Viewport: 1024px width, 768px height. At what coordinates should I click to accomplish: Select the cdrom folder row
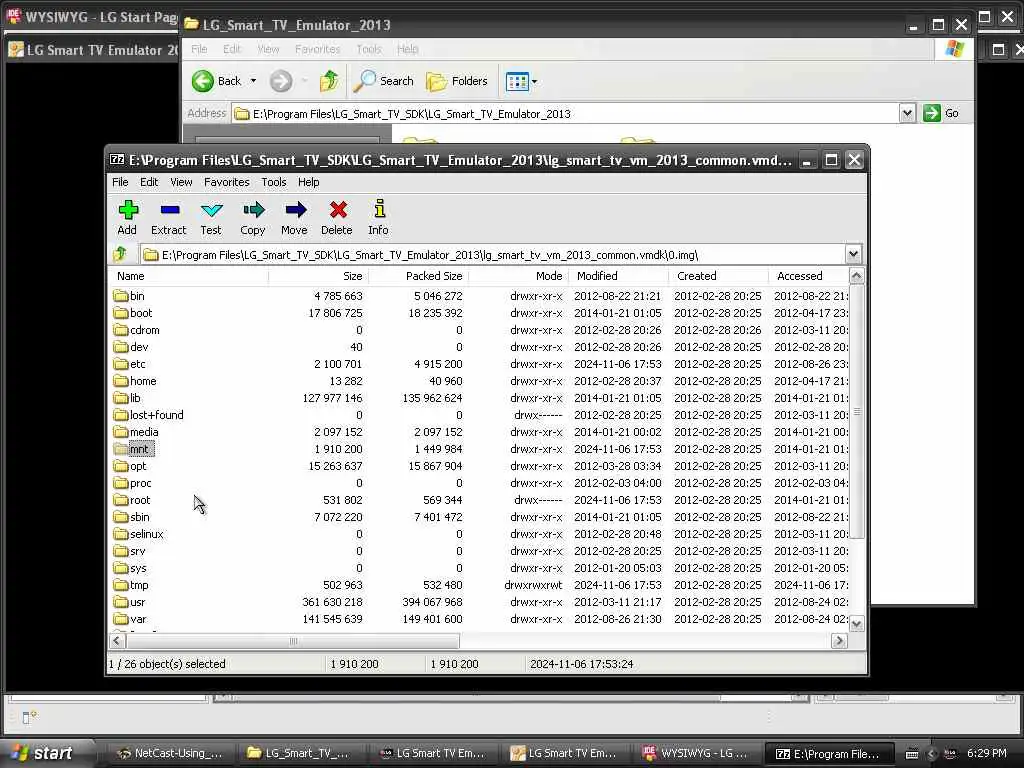tap(480, 330)
